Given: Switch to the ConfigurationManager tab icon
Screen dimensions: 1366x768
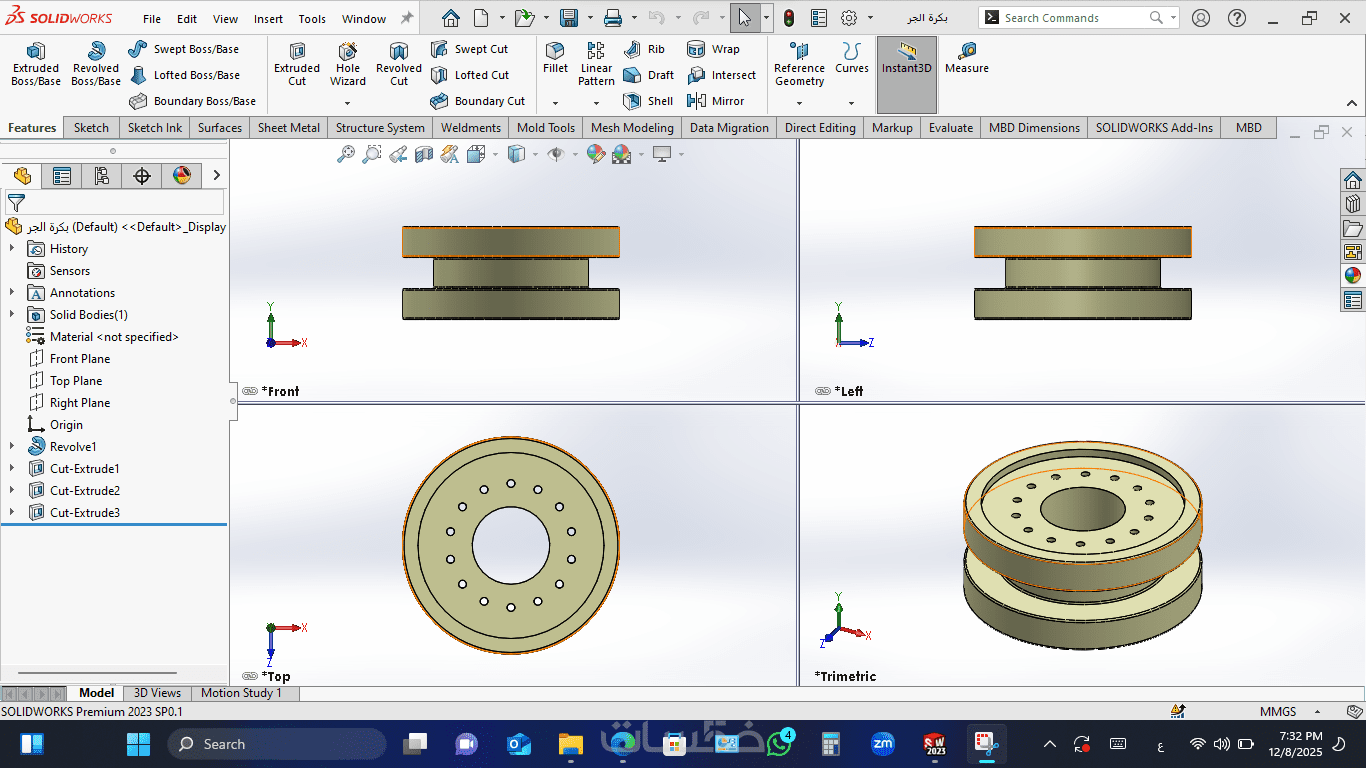Looking at the screenshot, I should tap(102, 176).
